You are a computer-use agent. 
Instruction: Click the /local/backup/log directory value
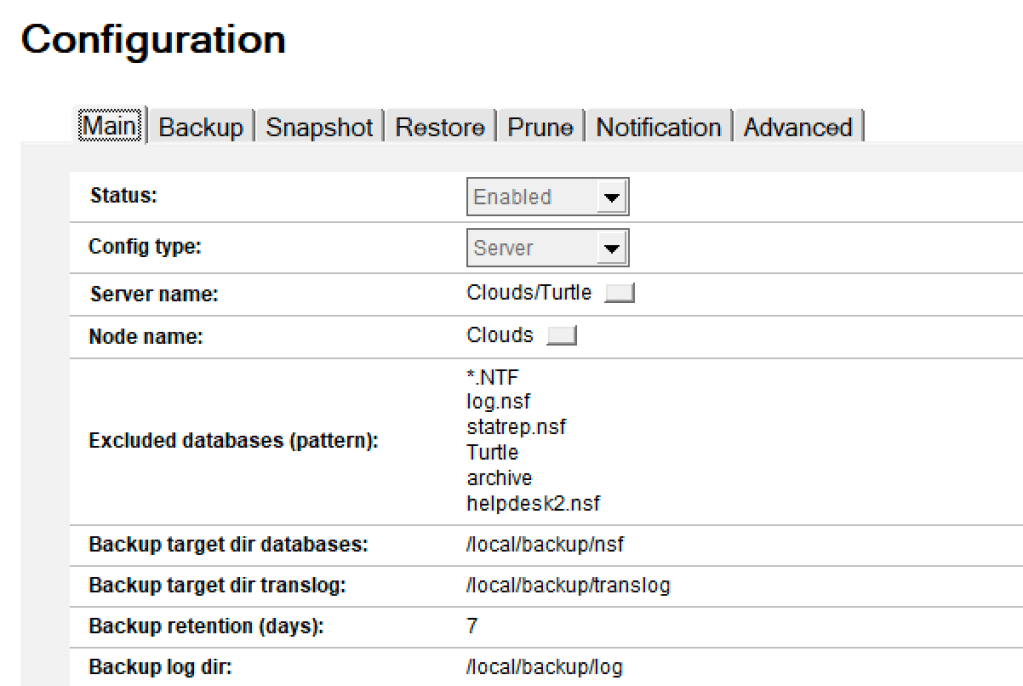click(x=544, y=666)
